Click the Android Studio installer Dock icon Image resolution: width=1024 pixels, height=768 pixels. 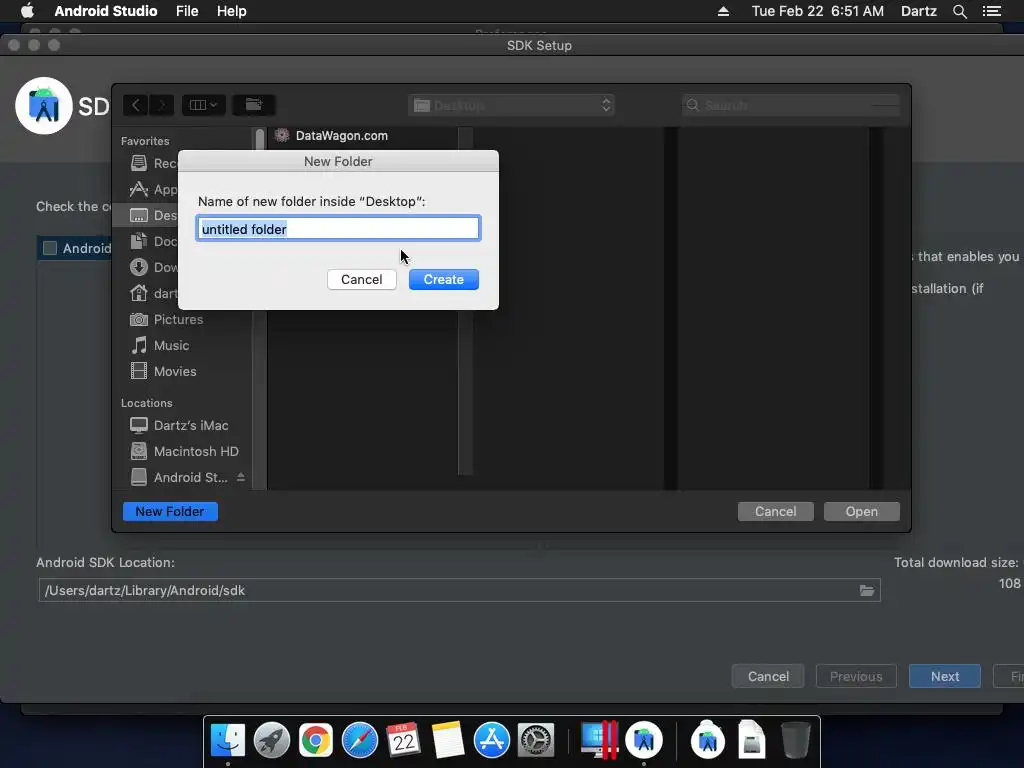(x=707, y=741)
